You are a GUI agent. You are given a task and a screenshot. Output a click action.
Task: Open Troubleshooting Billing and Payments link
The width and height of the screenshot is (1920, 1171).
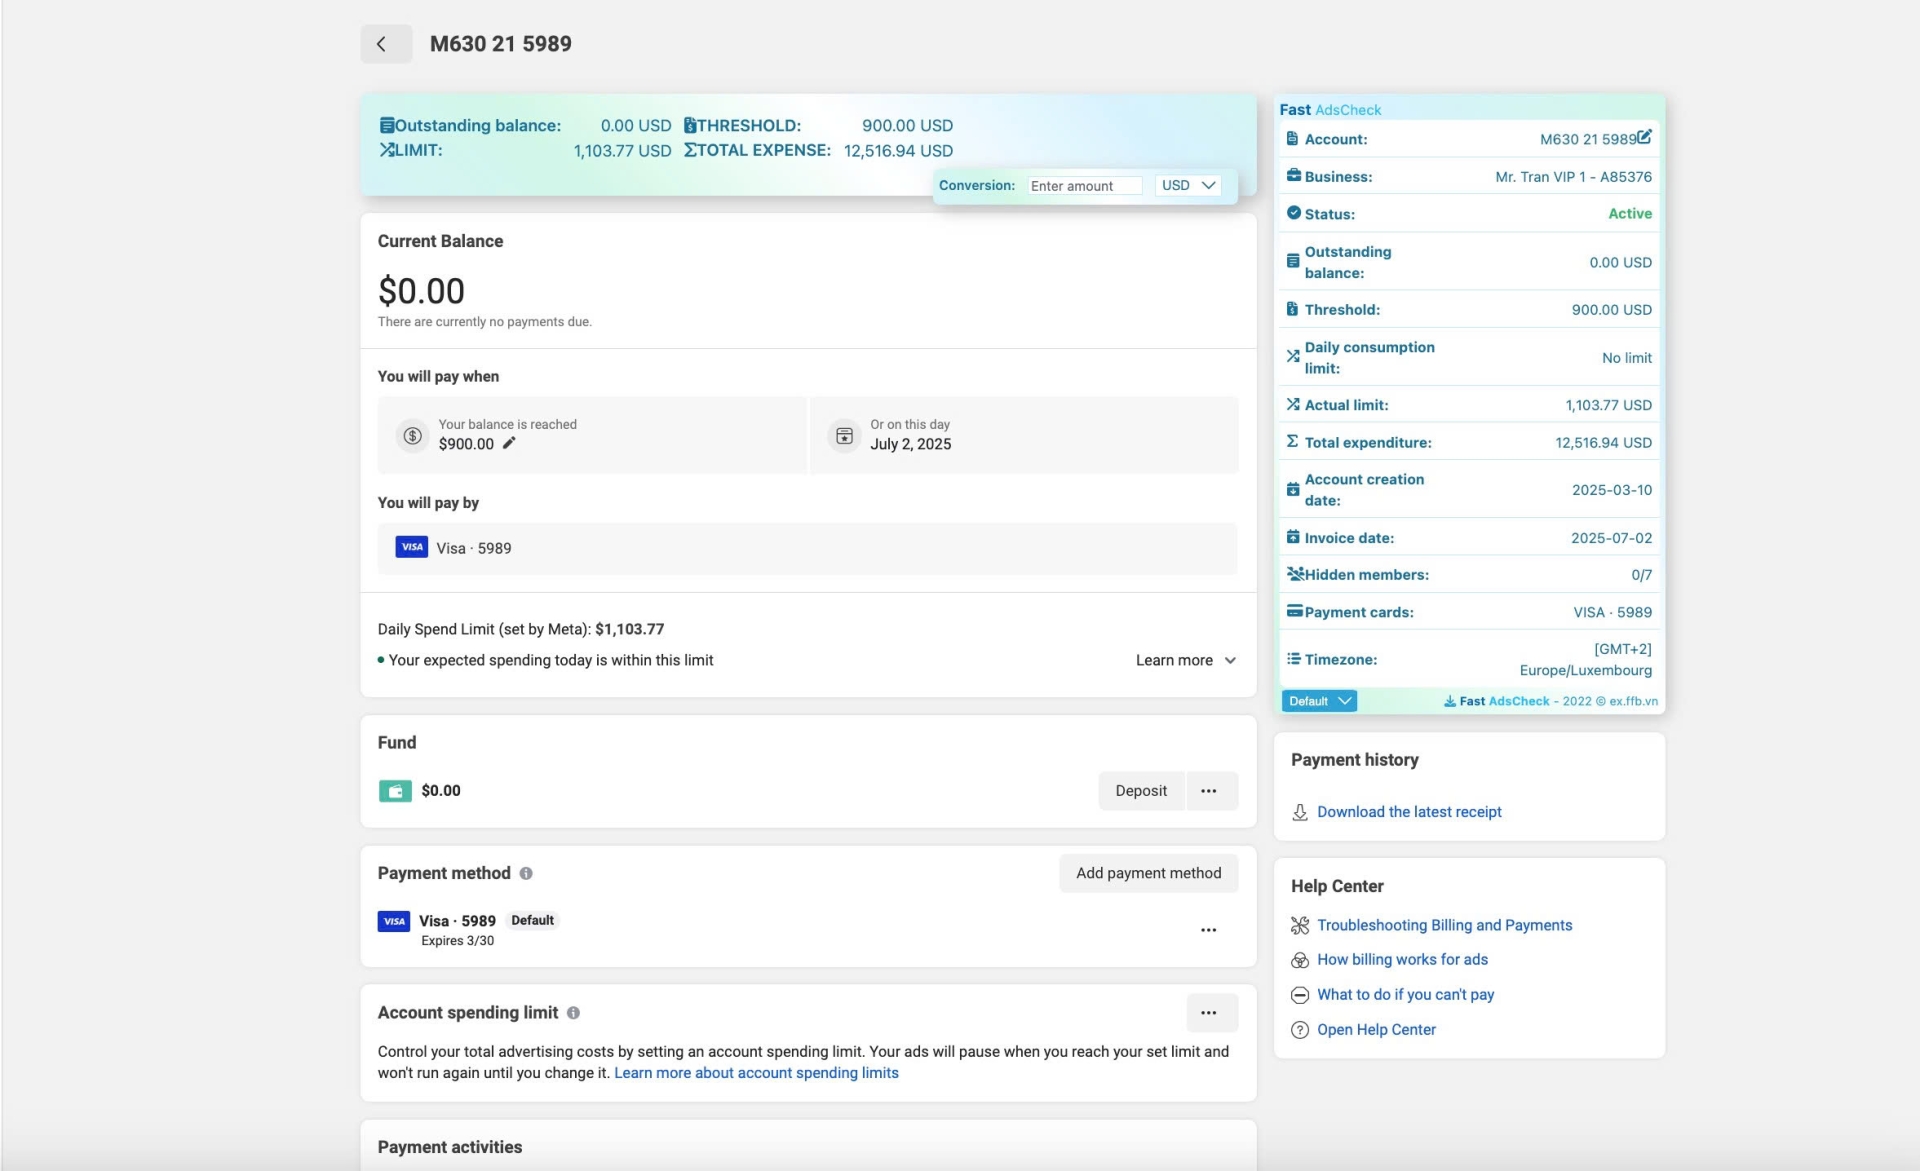click(1444, 925)
